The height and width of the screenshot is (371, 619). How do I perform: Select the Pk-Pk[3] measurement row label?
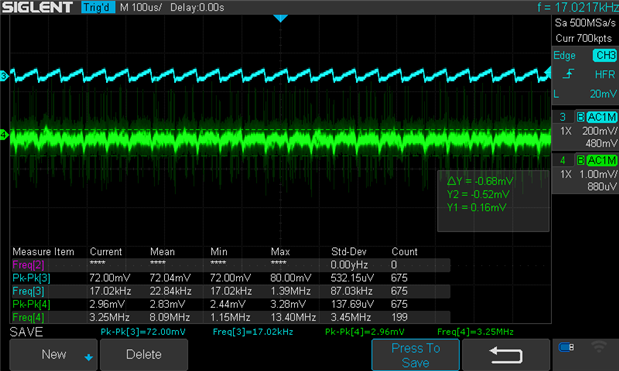31,278
